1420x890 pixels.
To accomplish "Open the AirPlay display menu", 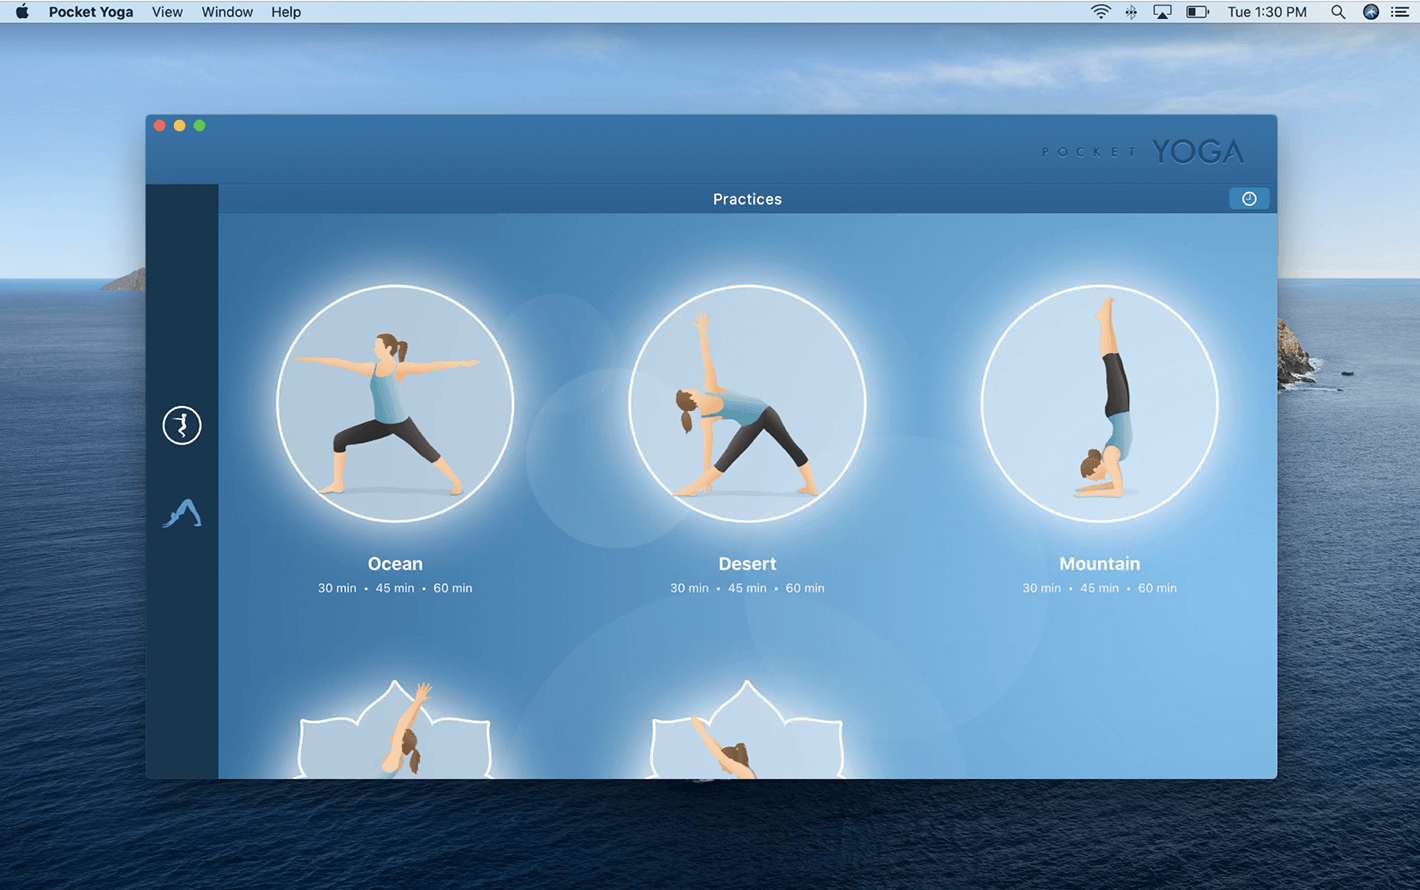I will tap(1162, 12).
